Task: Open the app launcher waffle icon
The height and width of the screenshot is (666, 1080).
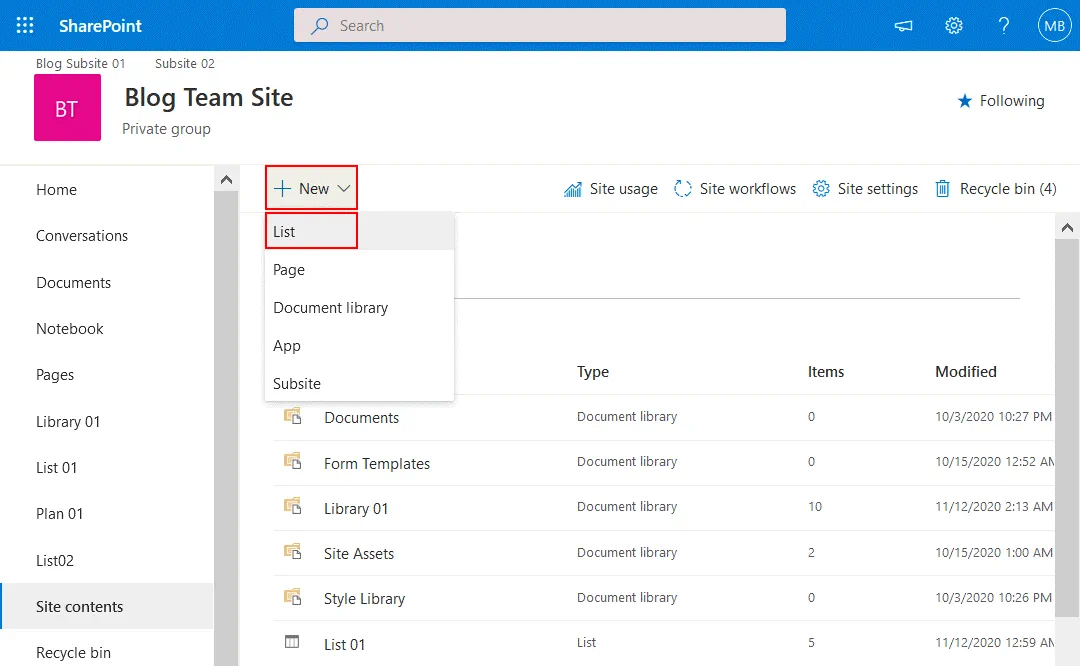Action: click(25, 26)
